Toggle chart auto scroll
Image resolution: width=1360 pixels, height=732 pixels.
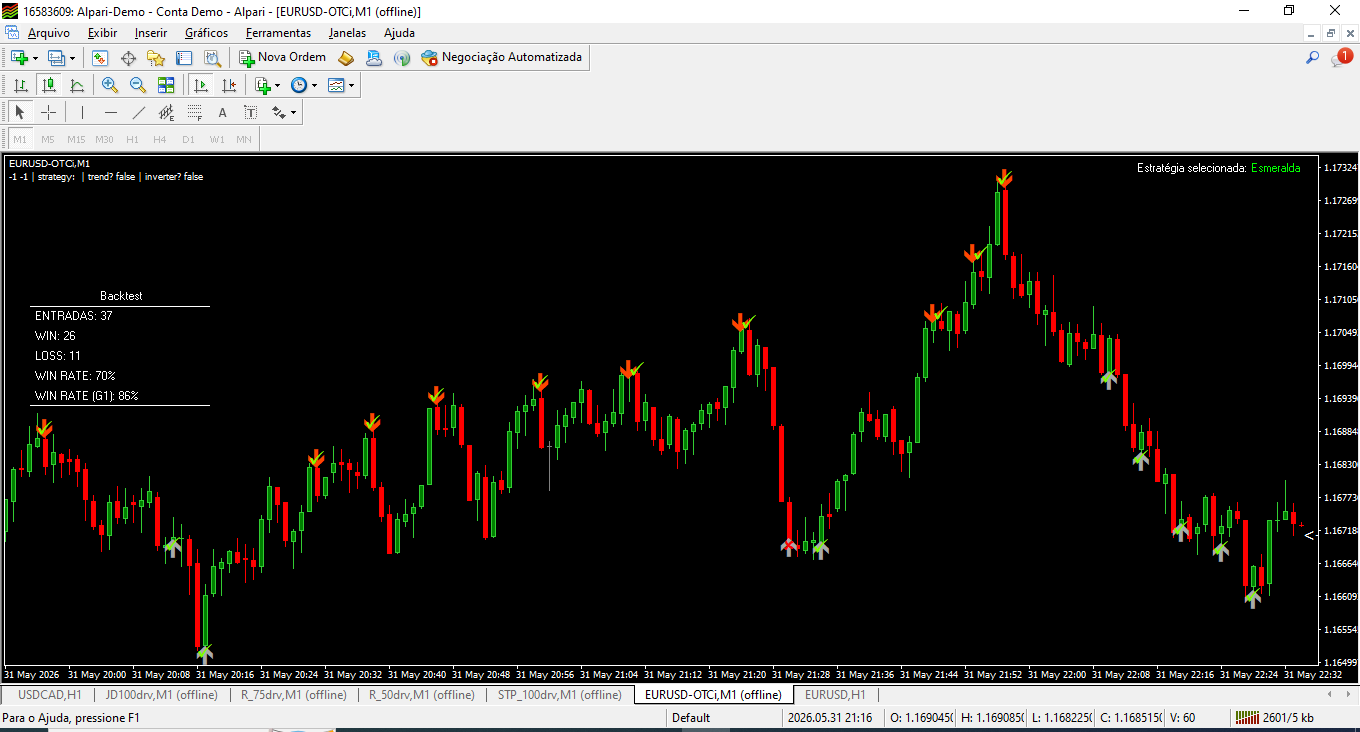click(201, 86)
